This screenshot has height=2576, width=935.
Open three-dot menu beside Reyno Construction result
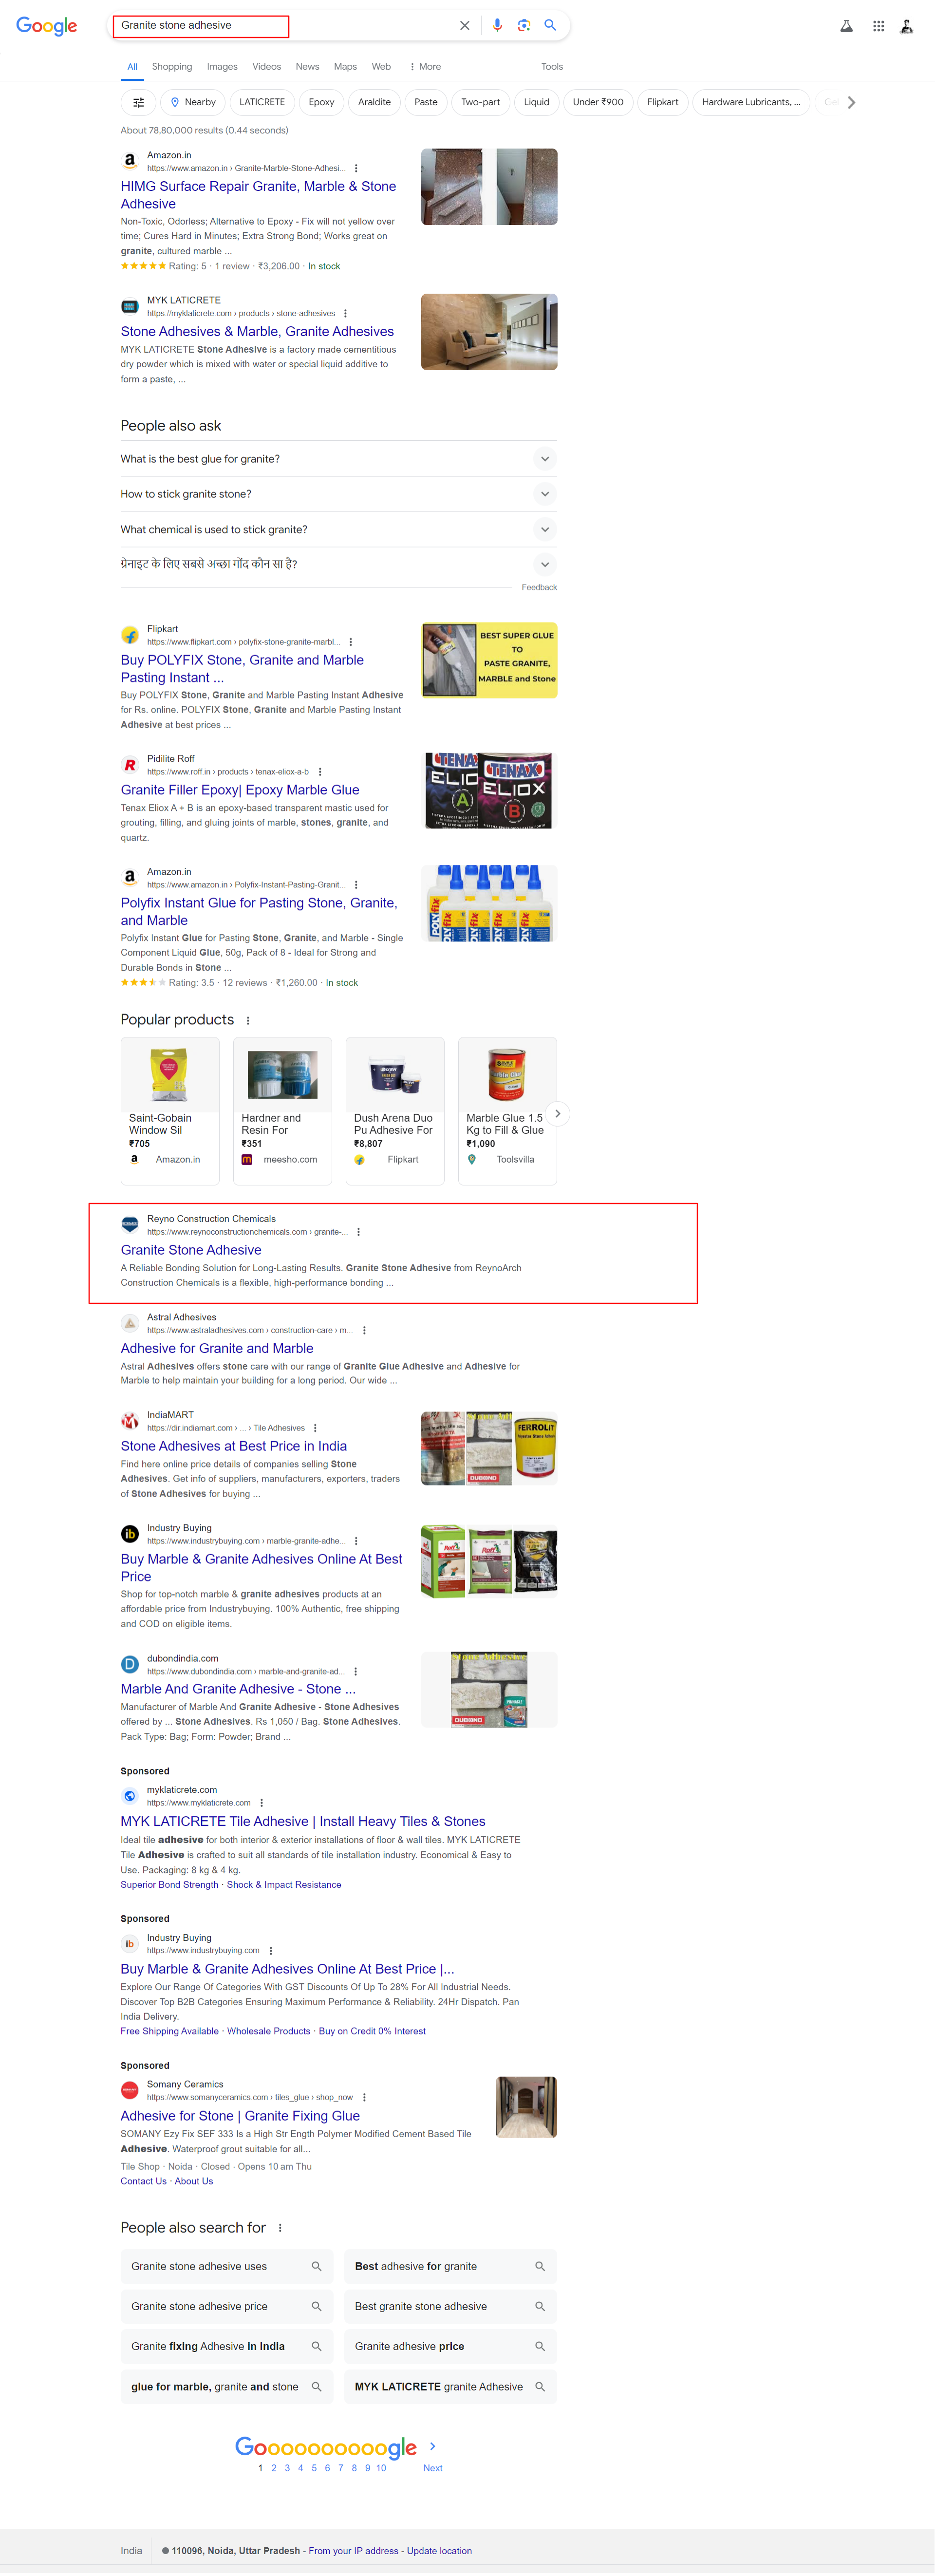pyautogui.click(x=358, y=1232)
